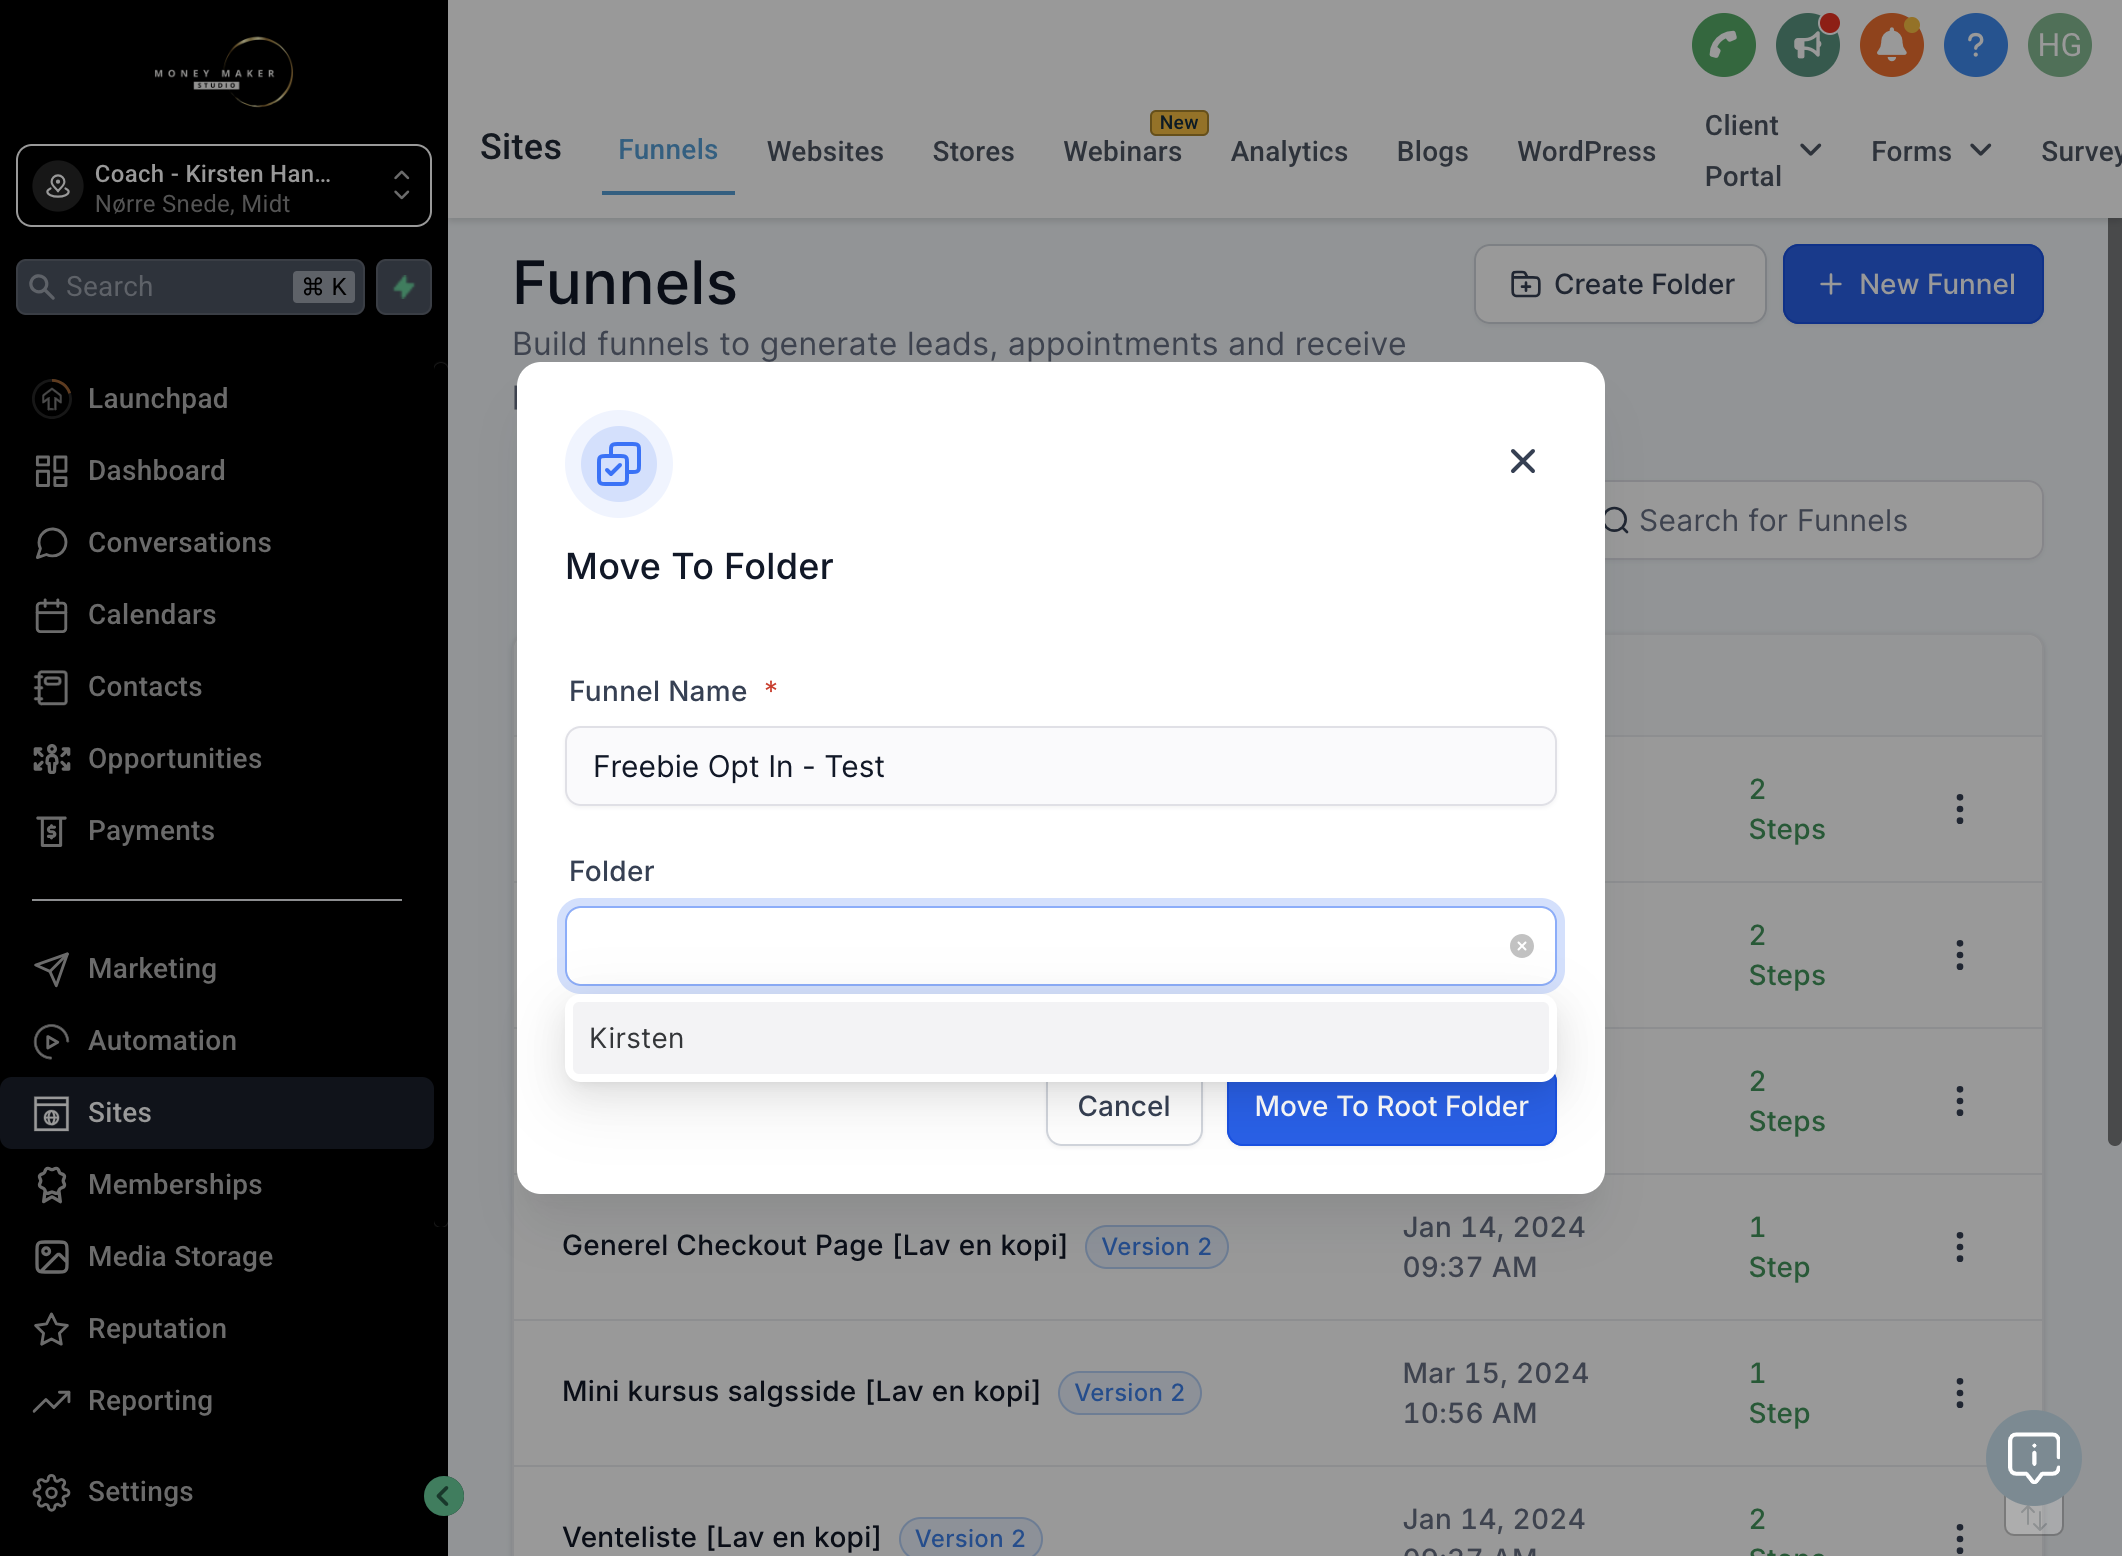The height and width of the screenshot is (1556, 2122).
Task: Open the HG user avatar menu
Action: click(x=2059, y=45)
